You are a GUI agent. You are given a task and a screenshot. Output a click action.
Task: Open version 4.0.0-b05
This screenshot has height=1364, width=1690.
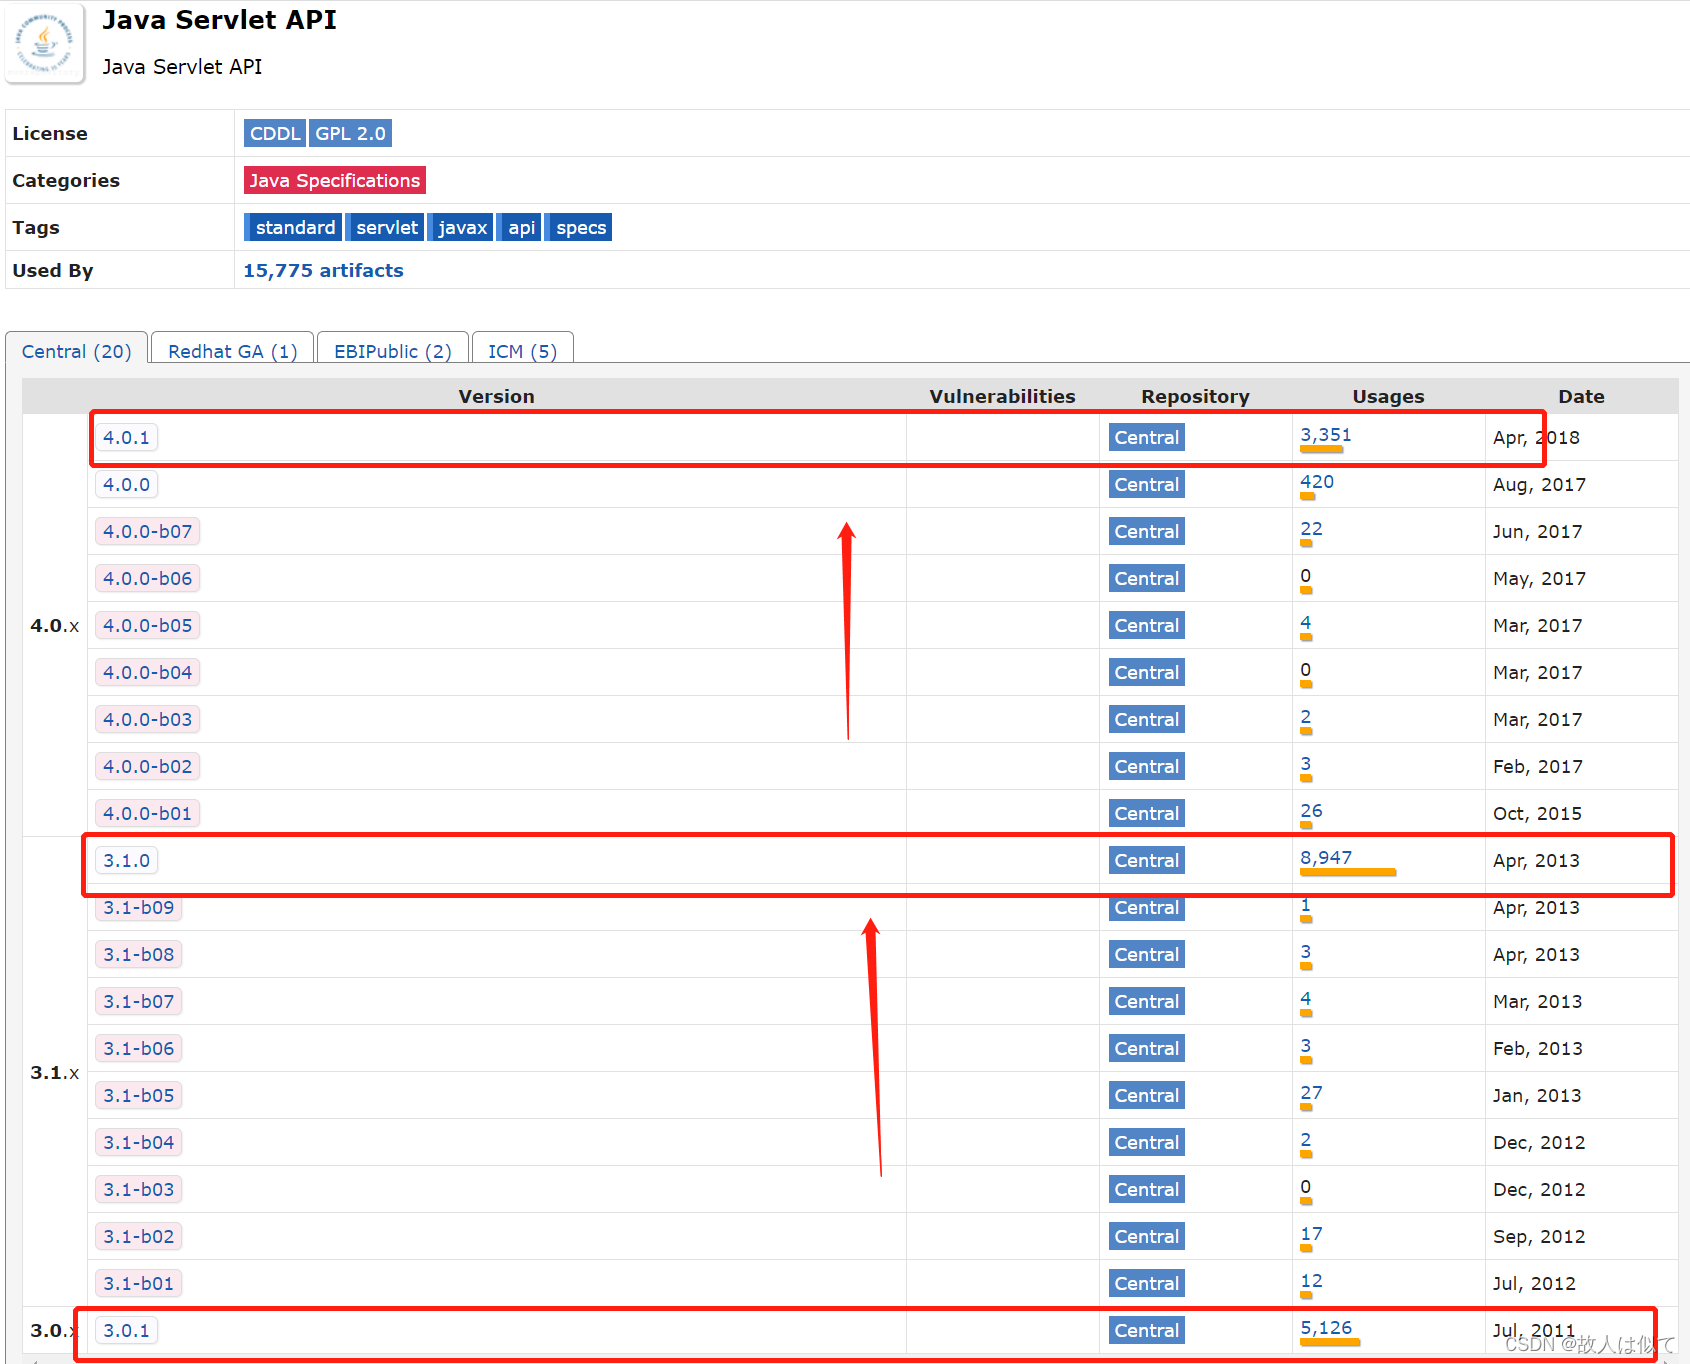coord(148,625)
